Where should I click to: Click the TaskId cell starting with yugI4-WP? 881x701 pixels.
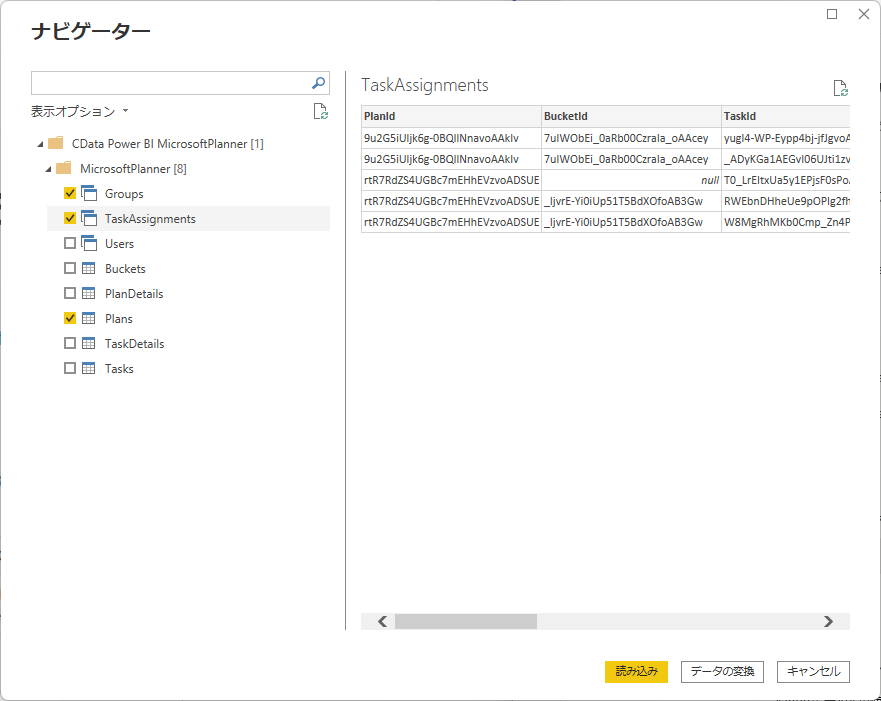(785, 138)
